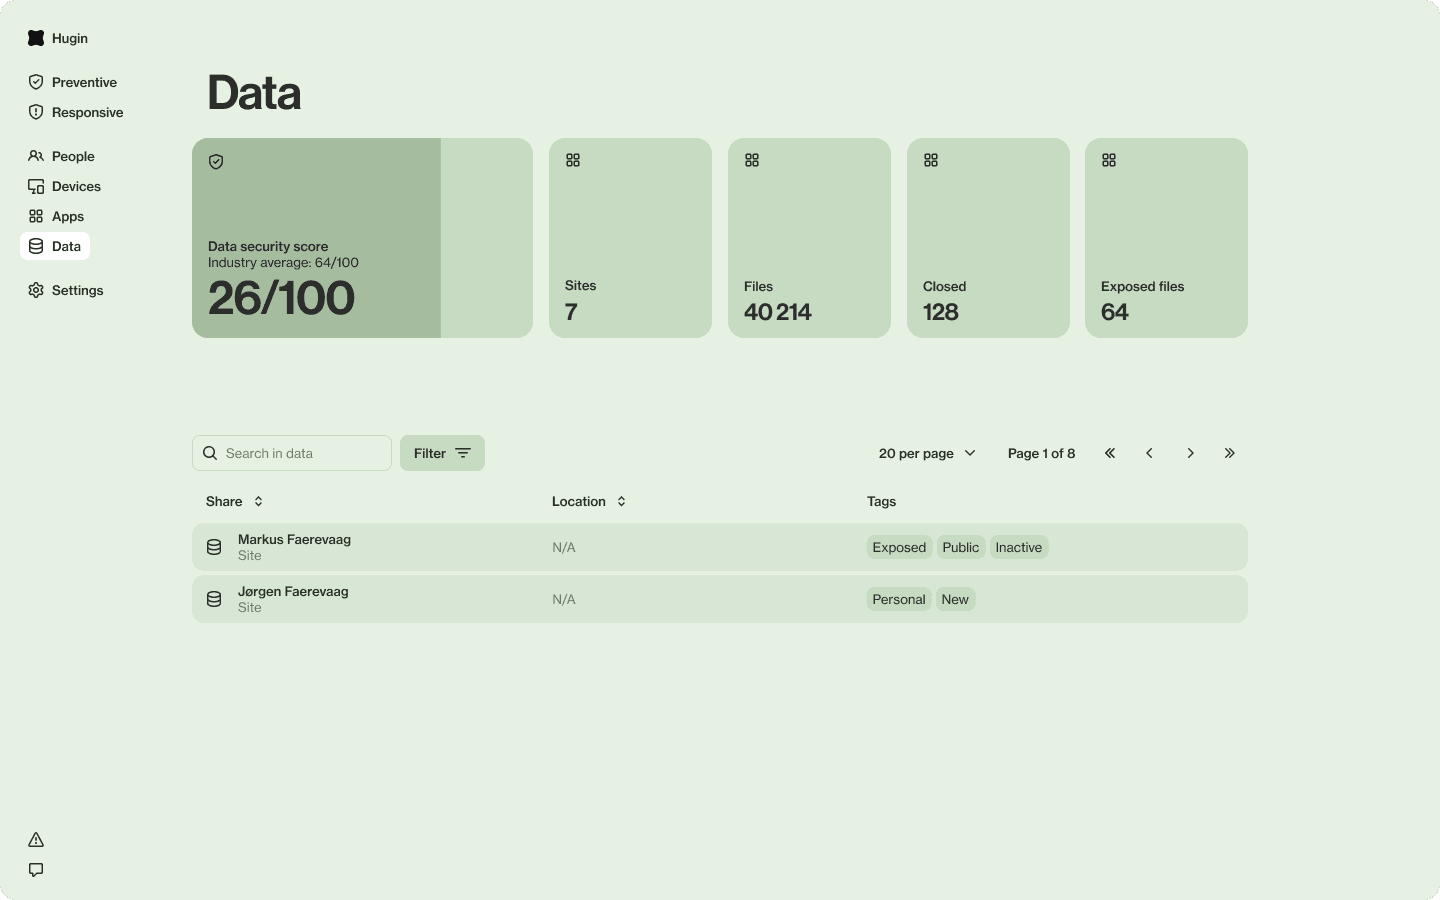Screen dimensions: 1440x900
Task: Open the feedback chat bubble icon
Action: click(36, 870)
